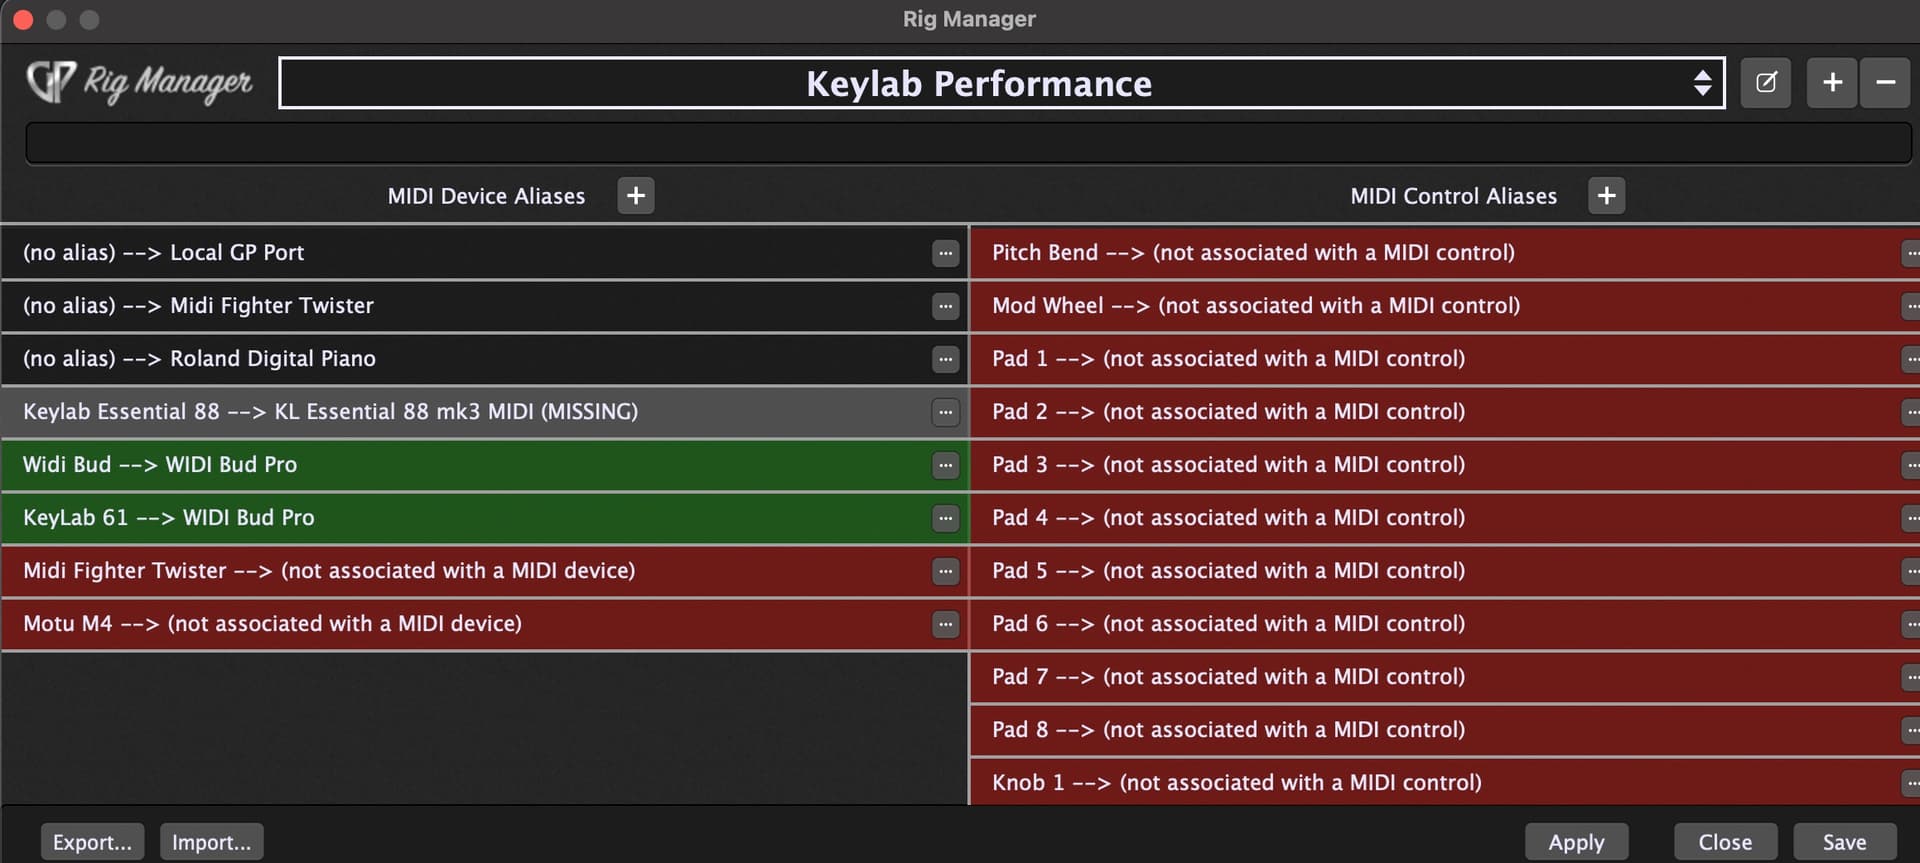Select the Pad 1 control alias

pos(1445,359)
